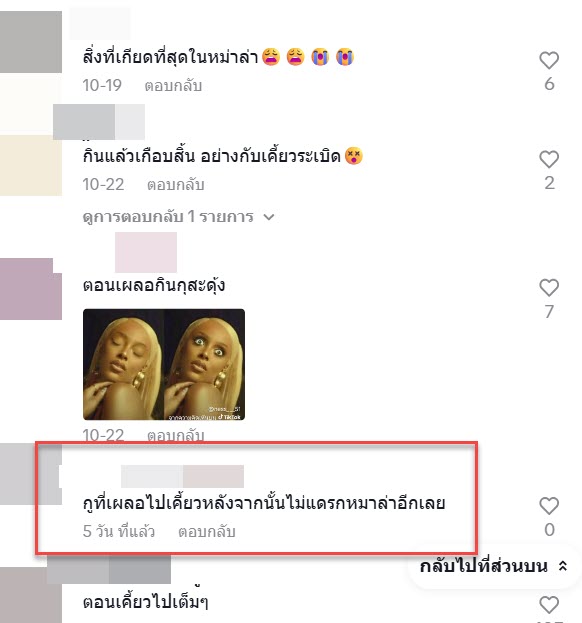Open avatar of ตอนเผลอกินกุสะดุ้ง commenter
Viewport: 582px width, 623px height.
[x=31, y=289]
